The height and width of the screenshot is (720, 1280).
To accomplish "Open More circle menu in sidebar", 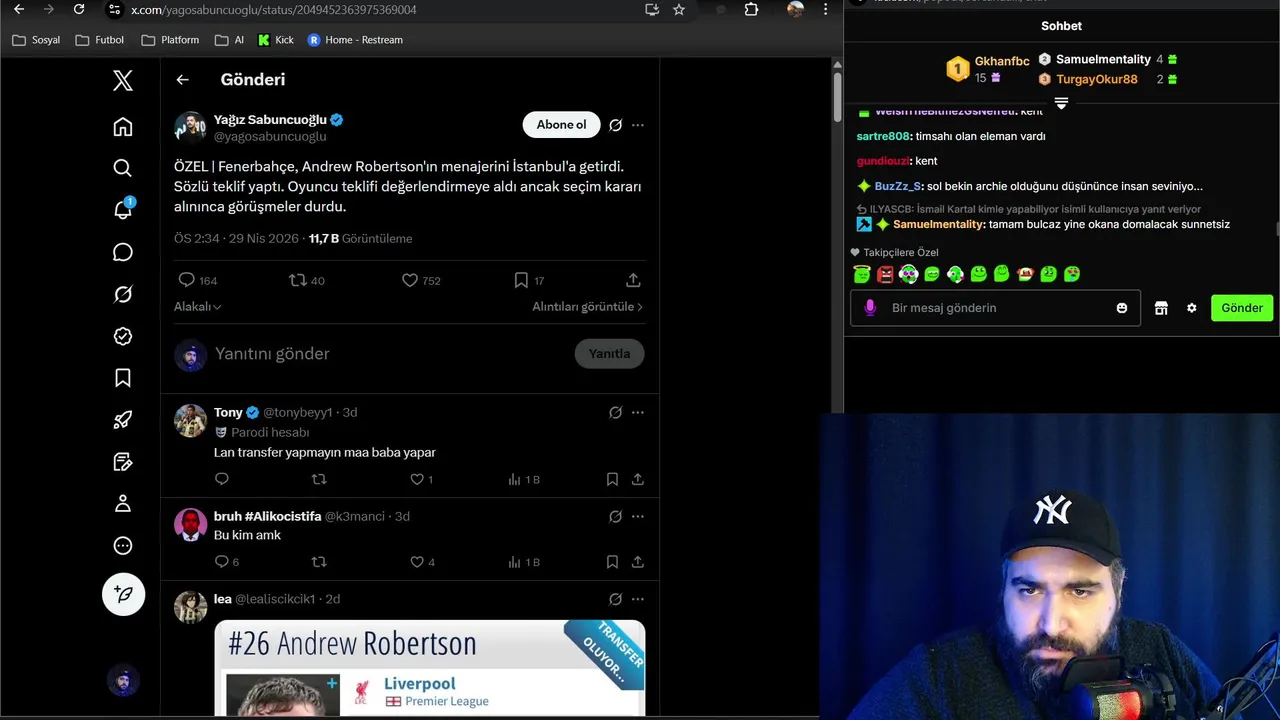I will 123,546.
